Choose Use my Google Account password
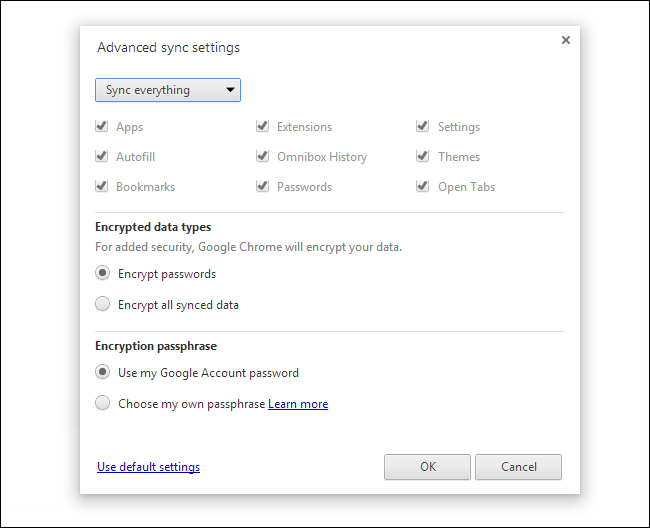650x528 pixels. coord(102,372)
